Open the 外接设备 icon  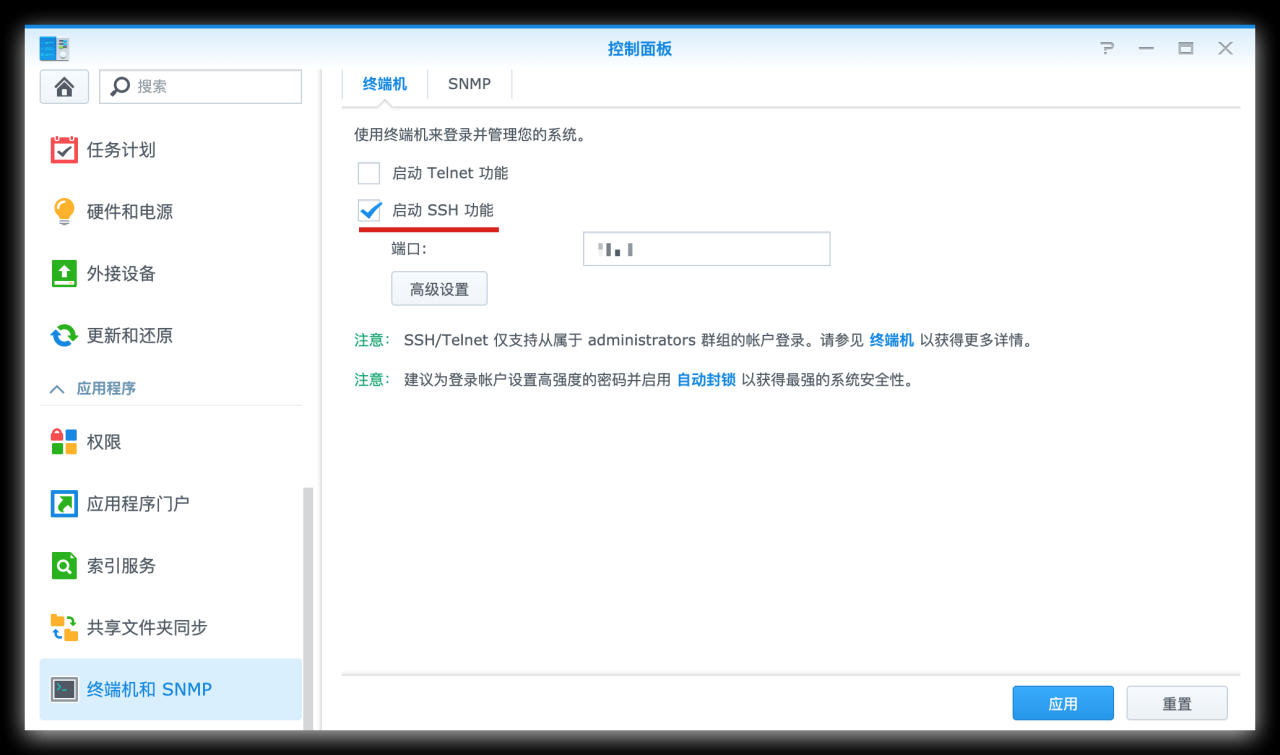[x=64, y=274]
